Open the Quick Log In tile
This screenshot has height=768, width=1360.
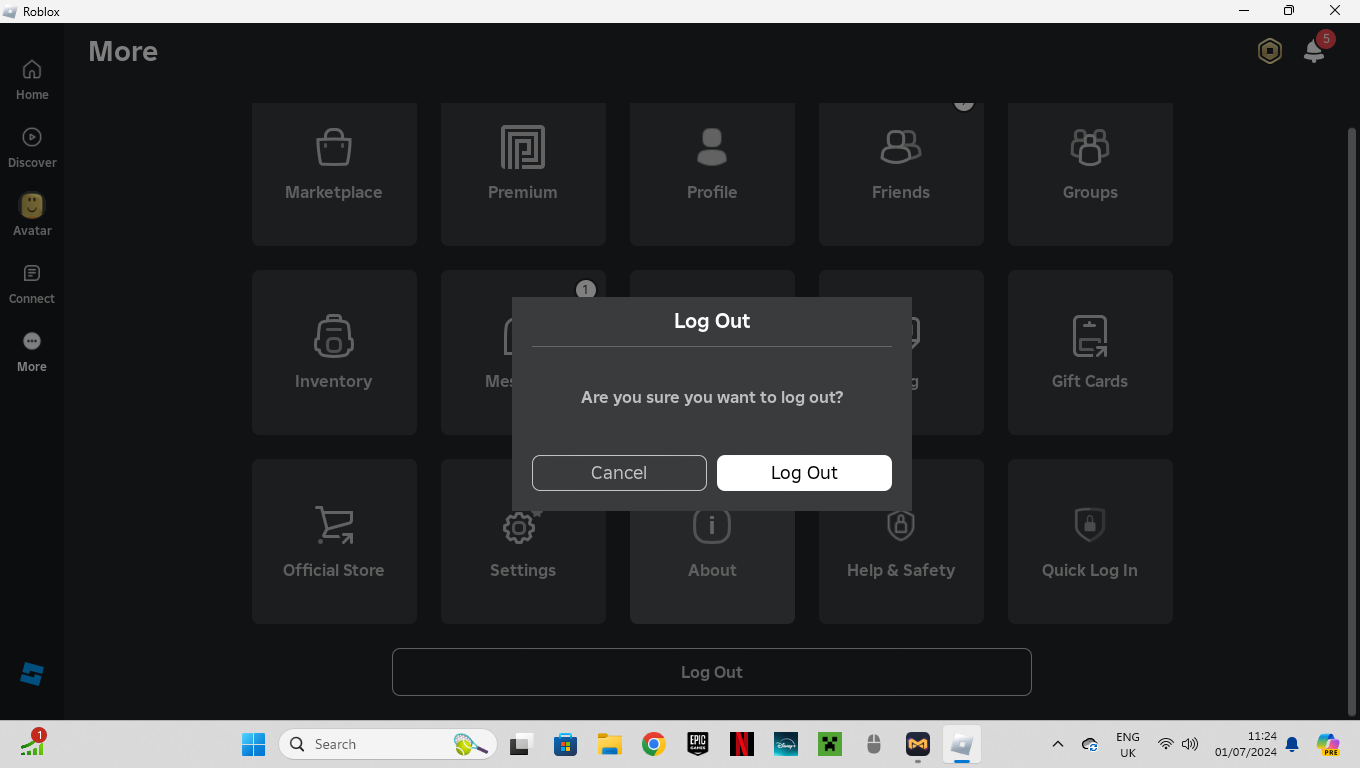coord(1090,541)
